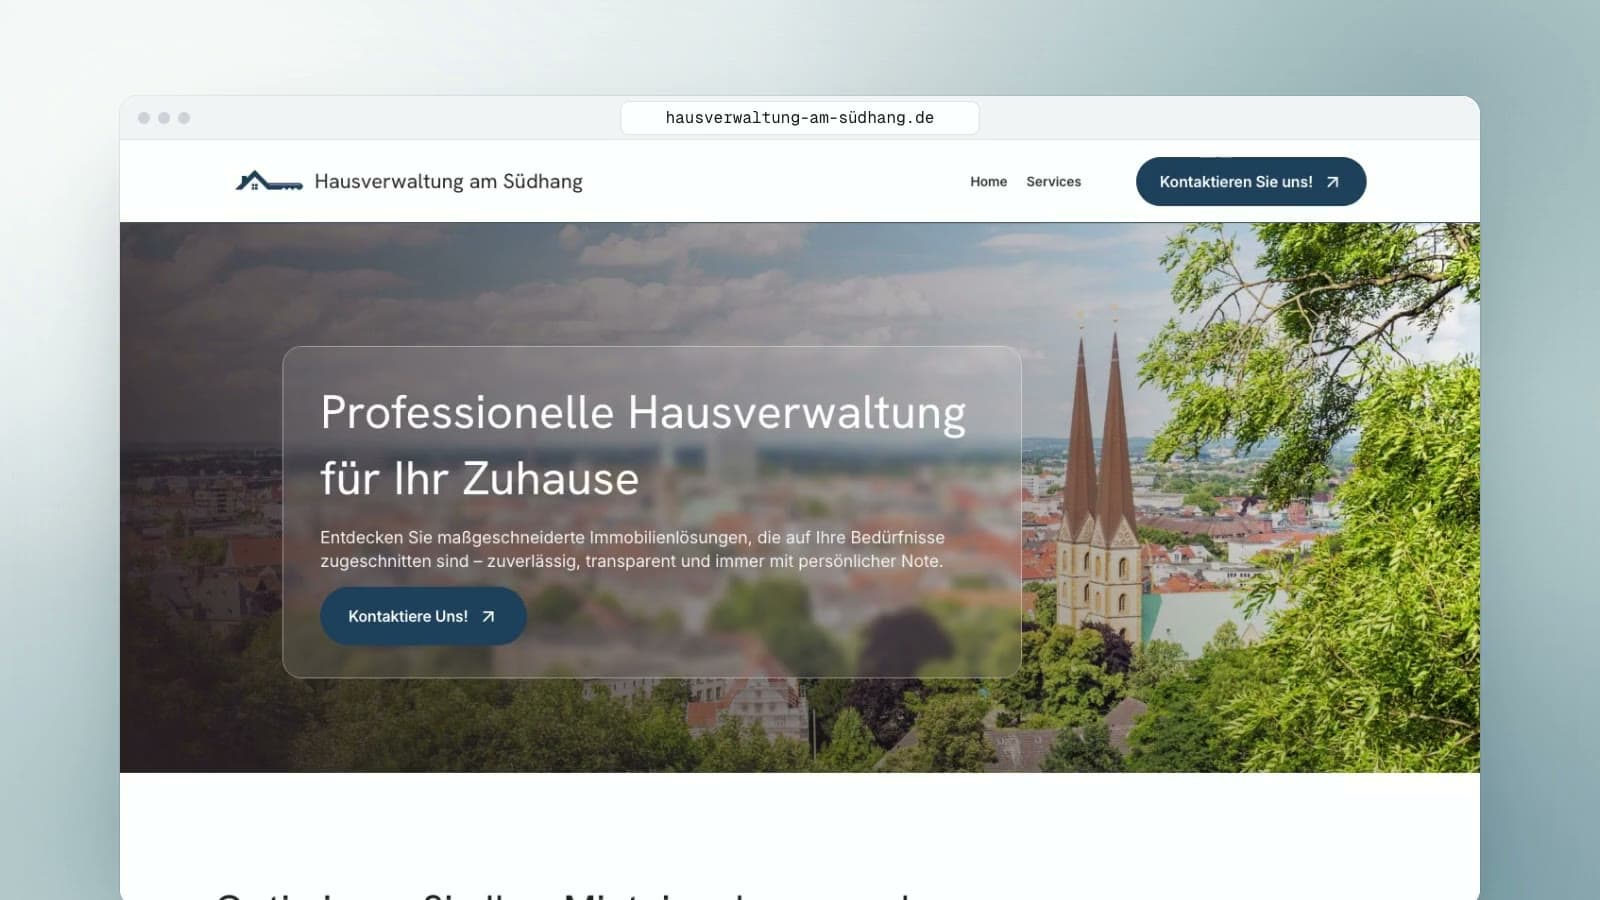The image size is (1600, 900).
Task: Click the arrow icon in the 'Kontaktiere Uns!' button
Action: [488, 616]
